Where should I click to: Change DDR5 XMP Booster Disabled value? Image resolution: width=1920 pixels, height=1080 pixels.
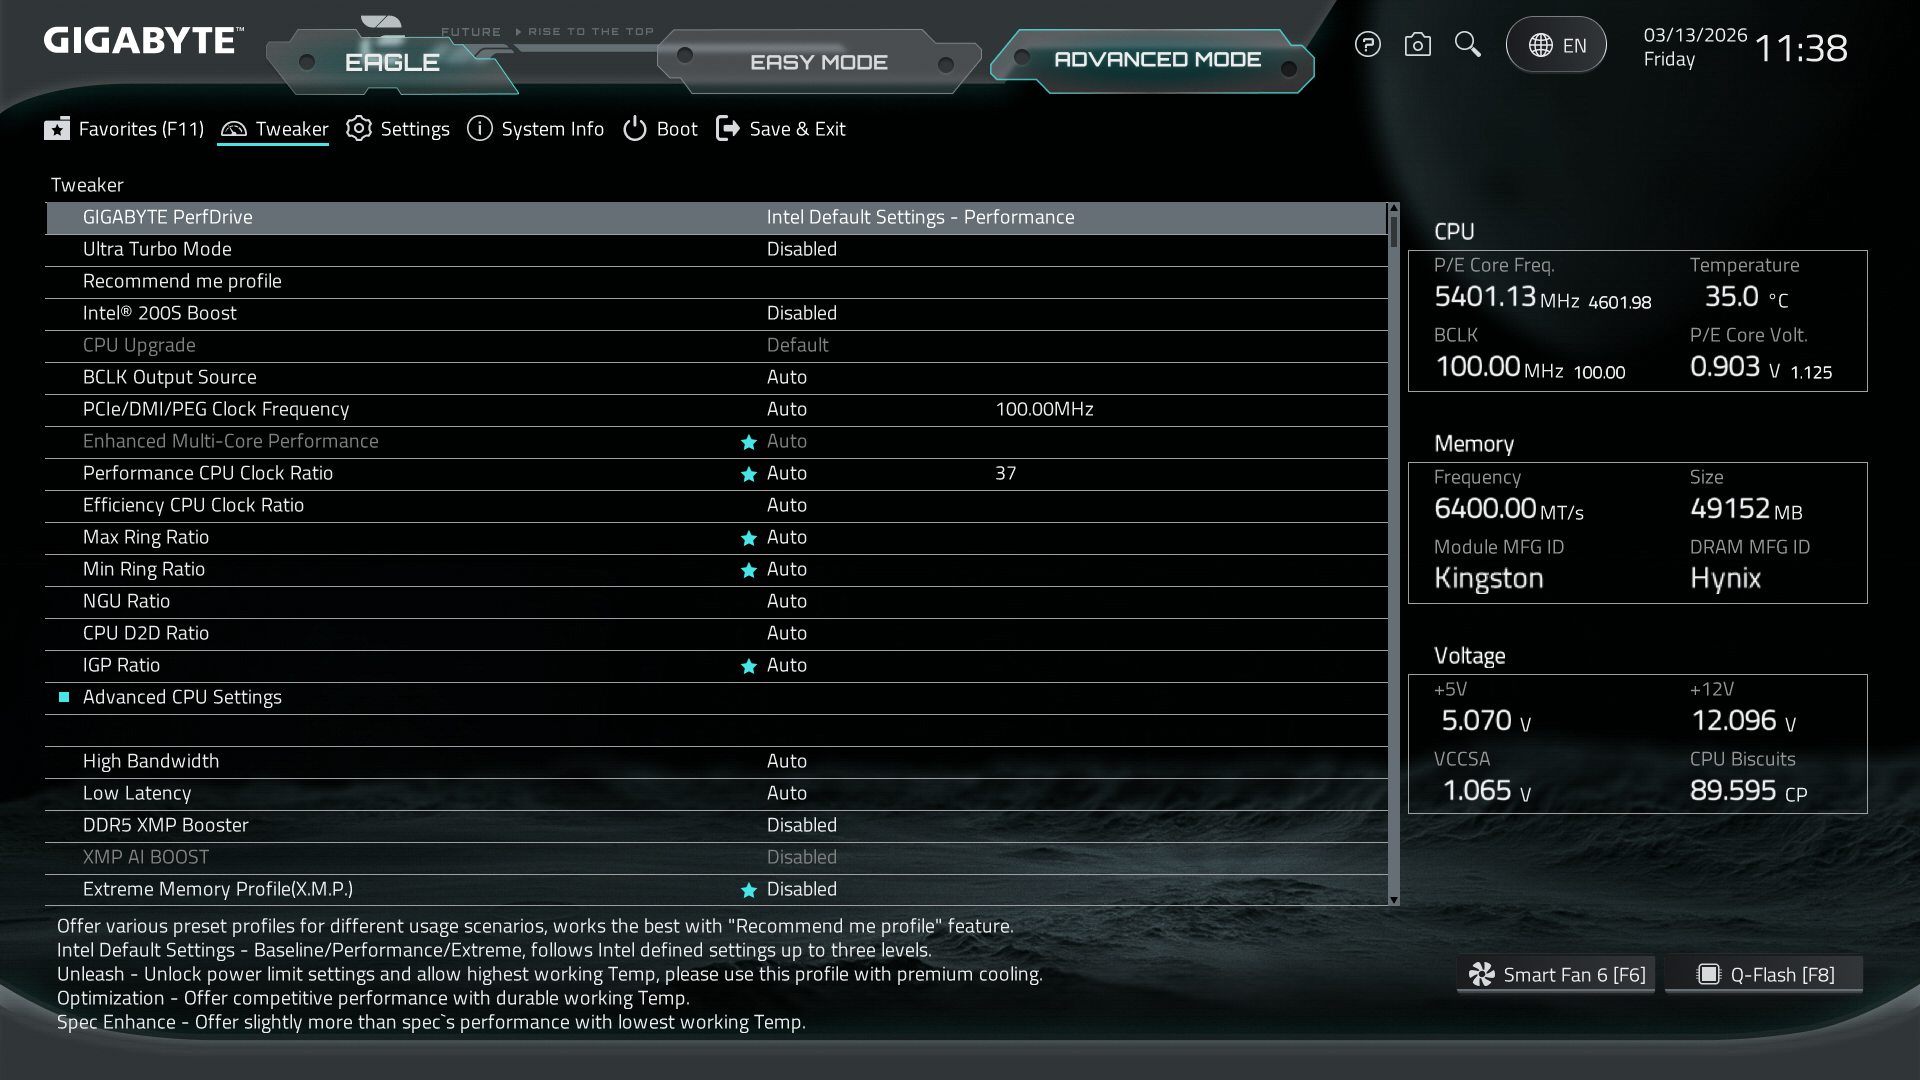pyautogui.click(x=801, y=825)
